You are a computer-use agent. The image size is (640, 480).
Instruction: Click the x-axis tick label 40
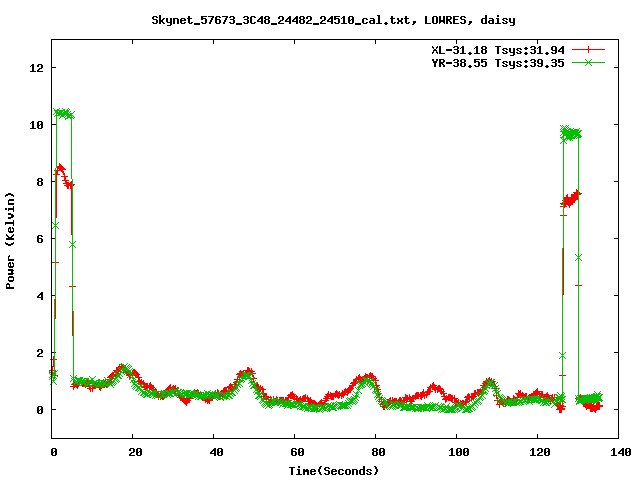216,452
